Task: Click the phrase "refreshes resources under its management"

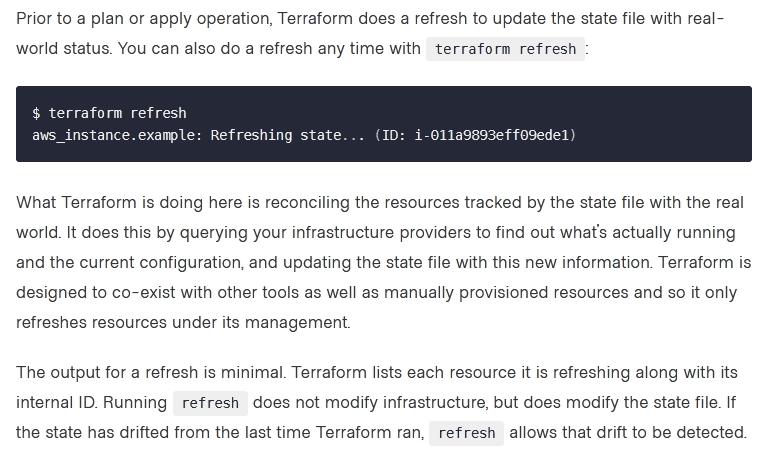Action: [183, 322]
